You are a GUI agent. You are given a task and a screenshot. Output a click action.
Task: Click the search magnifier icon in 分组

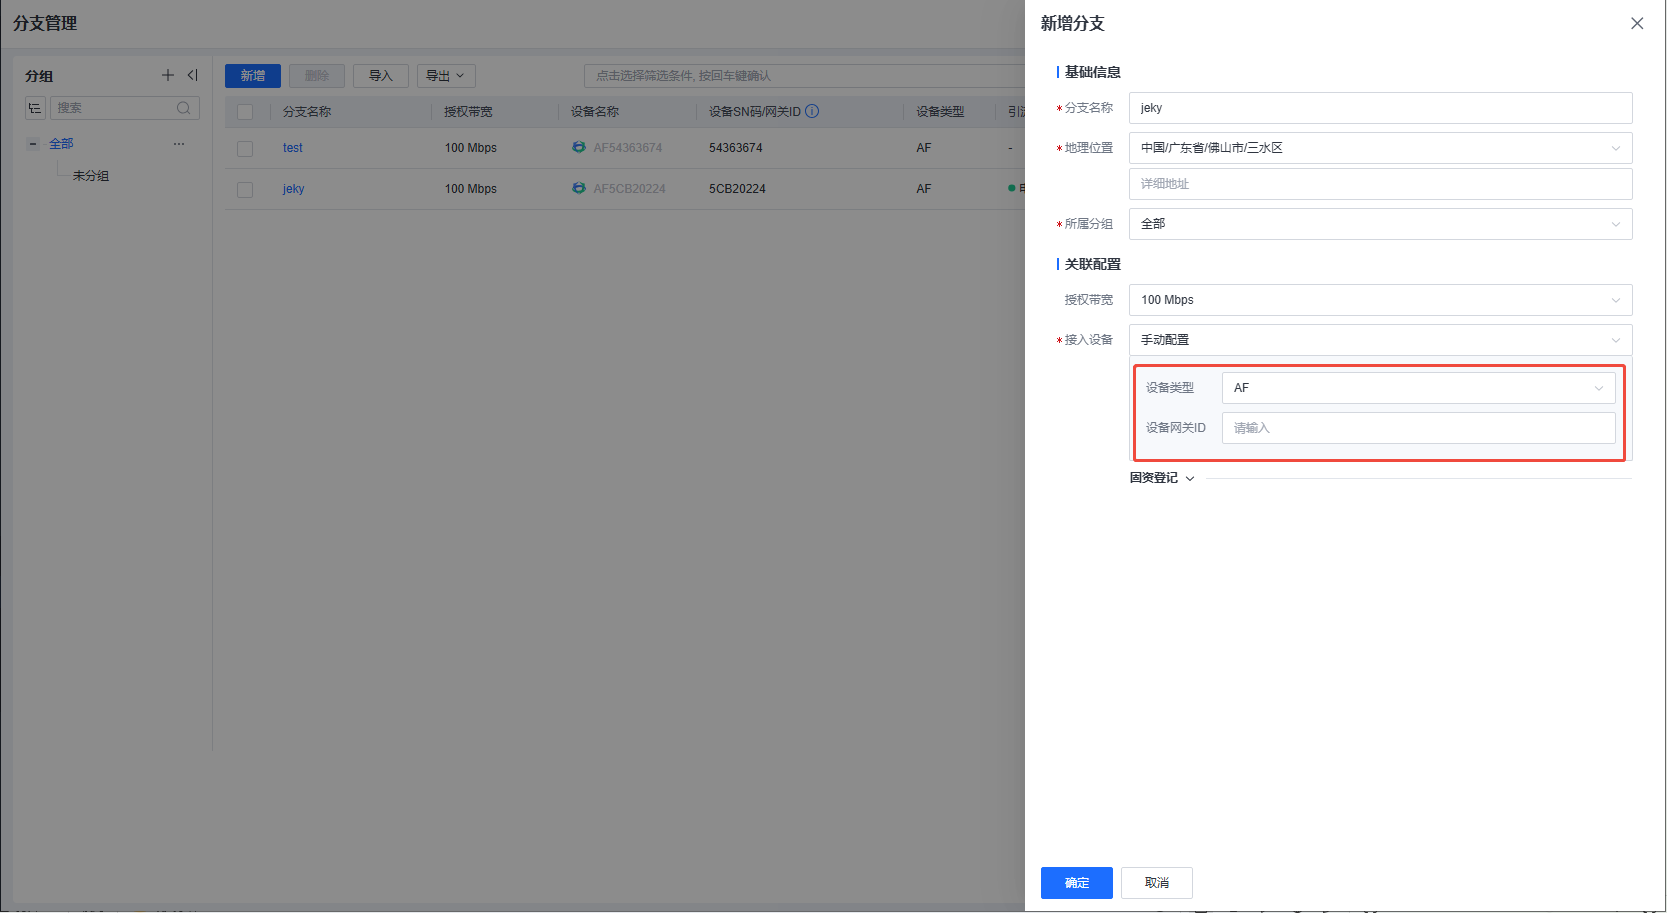184,108
